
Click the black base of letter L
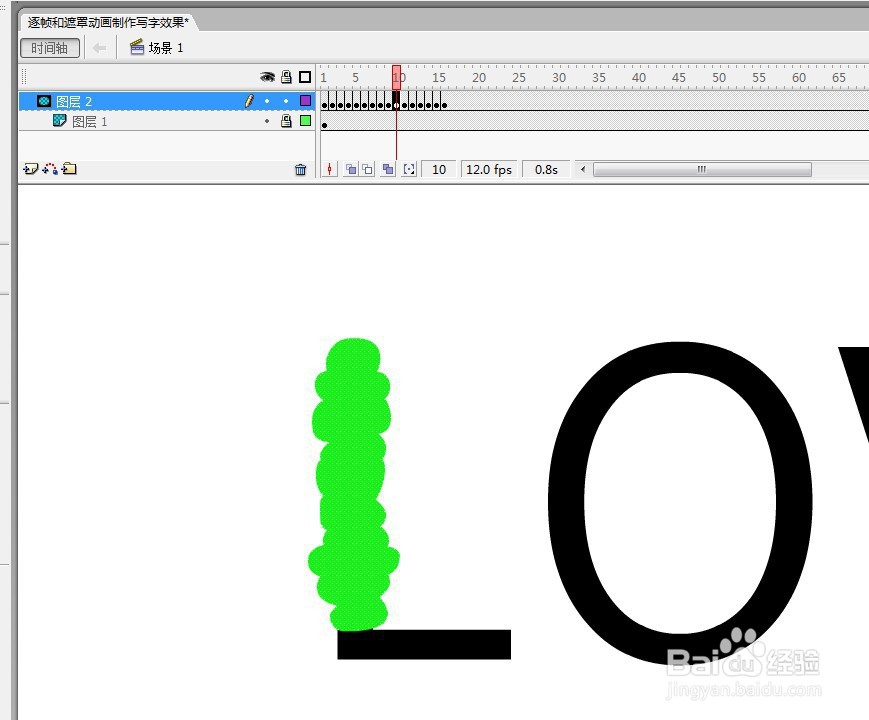(424, 644)
